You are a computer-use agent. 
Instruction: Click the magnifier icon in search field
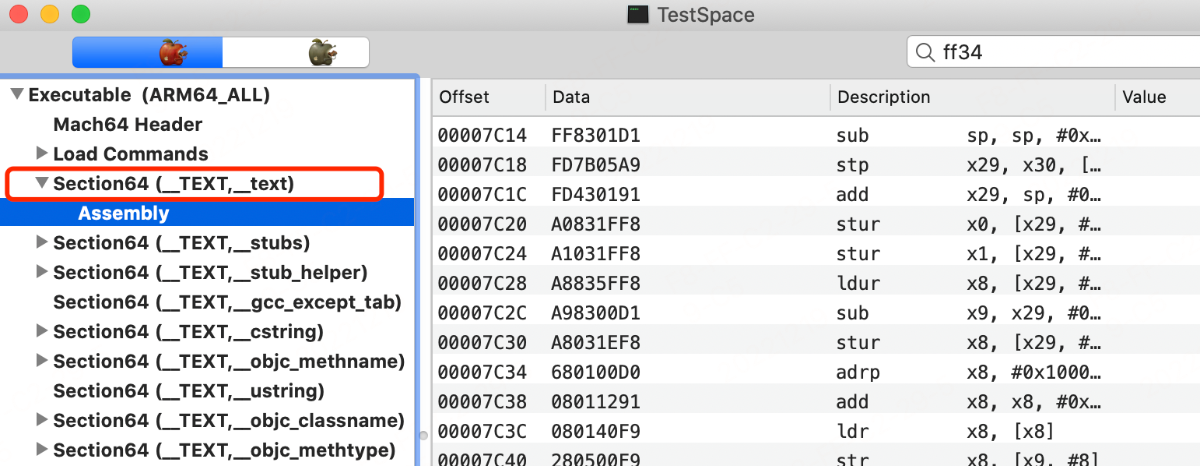click(x=925, y=52)
